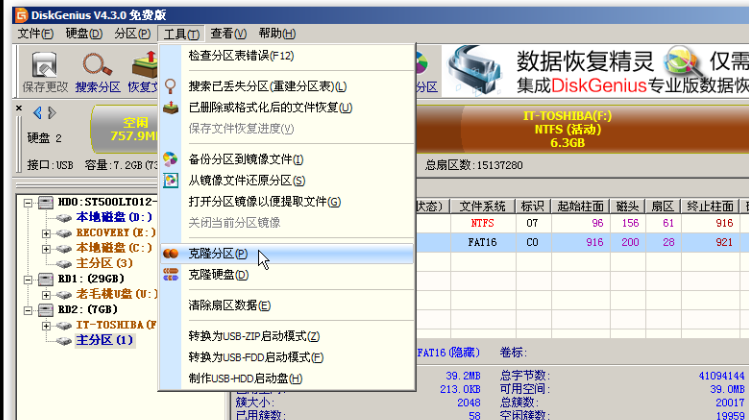The height and width of the screenshot is (420, 749).
Task: Click the C0 identifier cell
Action: click(533, 242)
